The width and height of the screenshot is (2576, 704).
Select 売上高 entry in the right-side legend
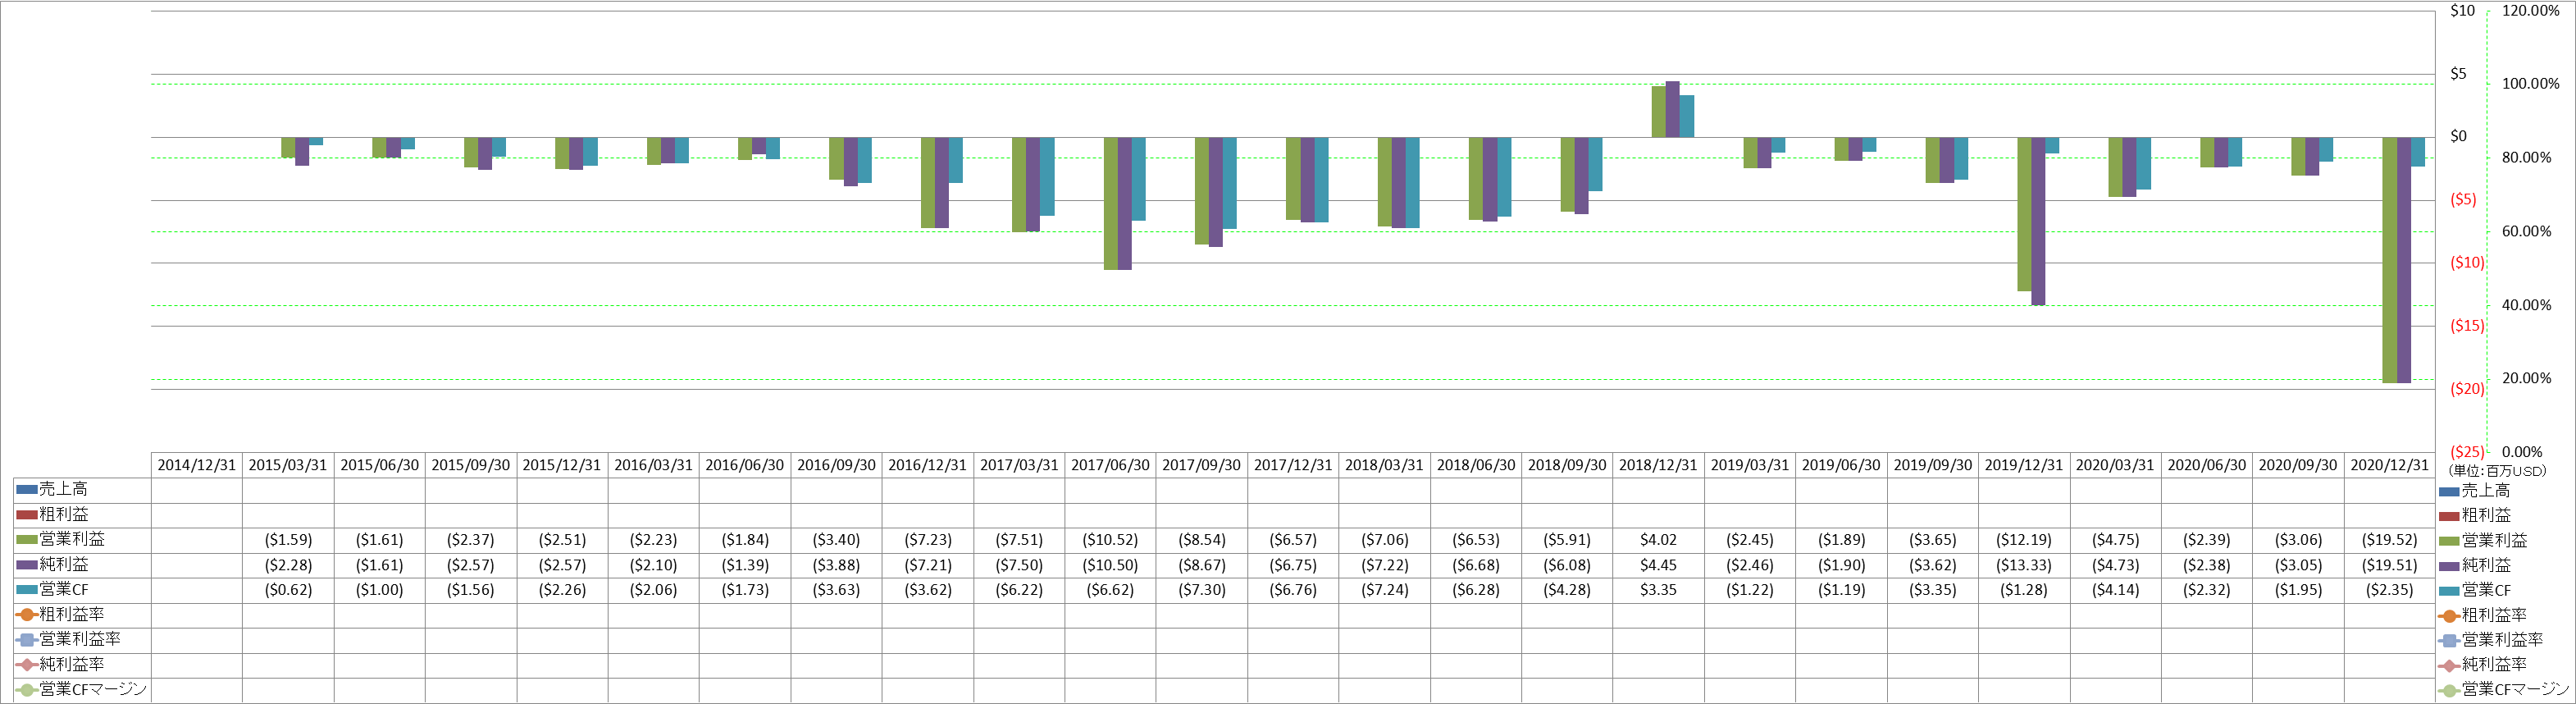click(2474, 491)
